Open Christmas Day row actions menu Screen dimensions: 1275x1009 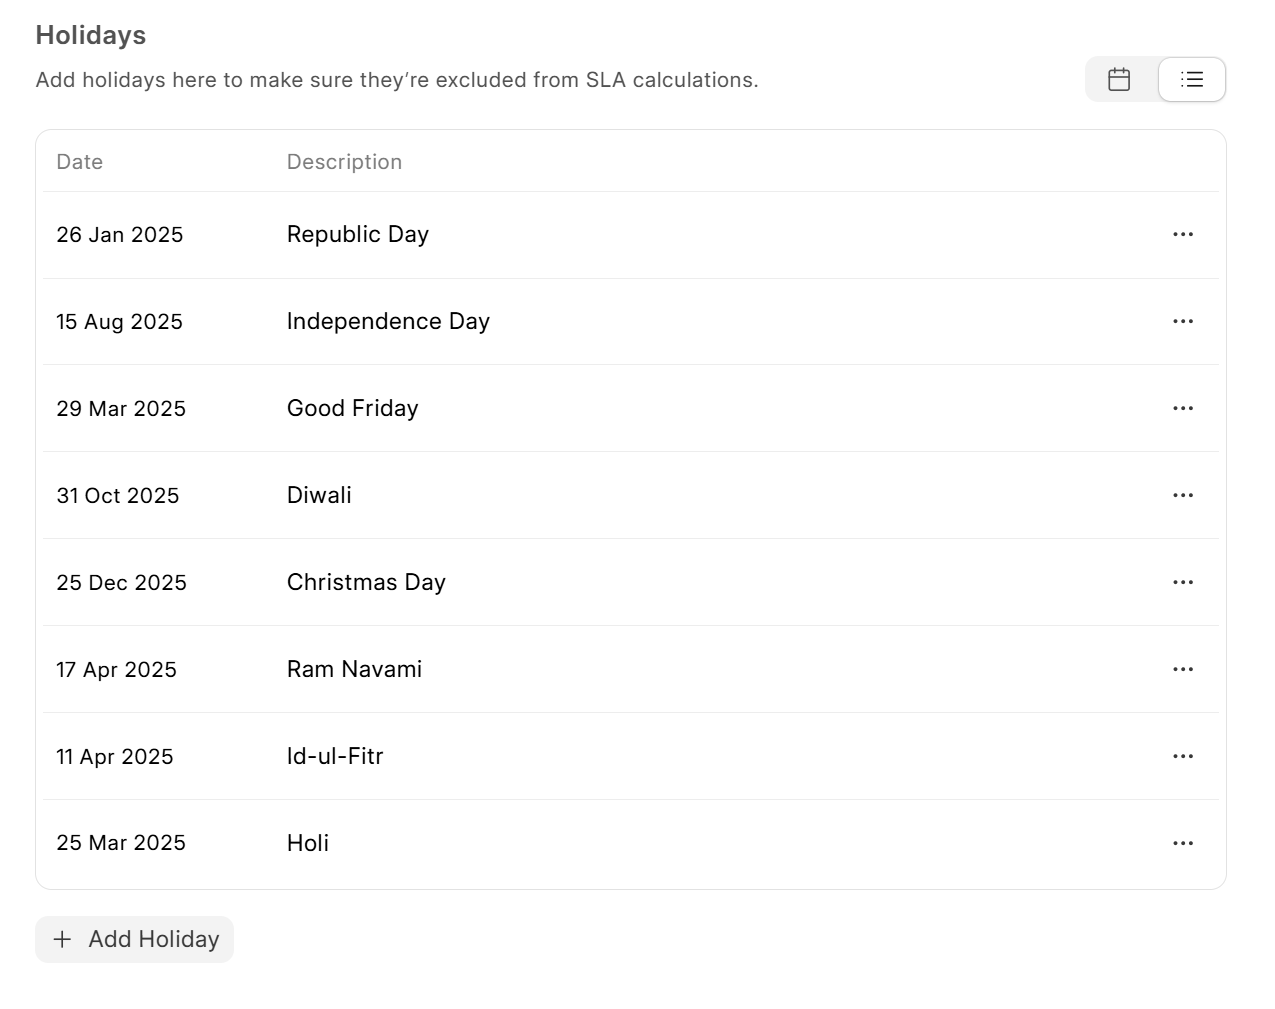point(1183,582)
